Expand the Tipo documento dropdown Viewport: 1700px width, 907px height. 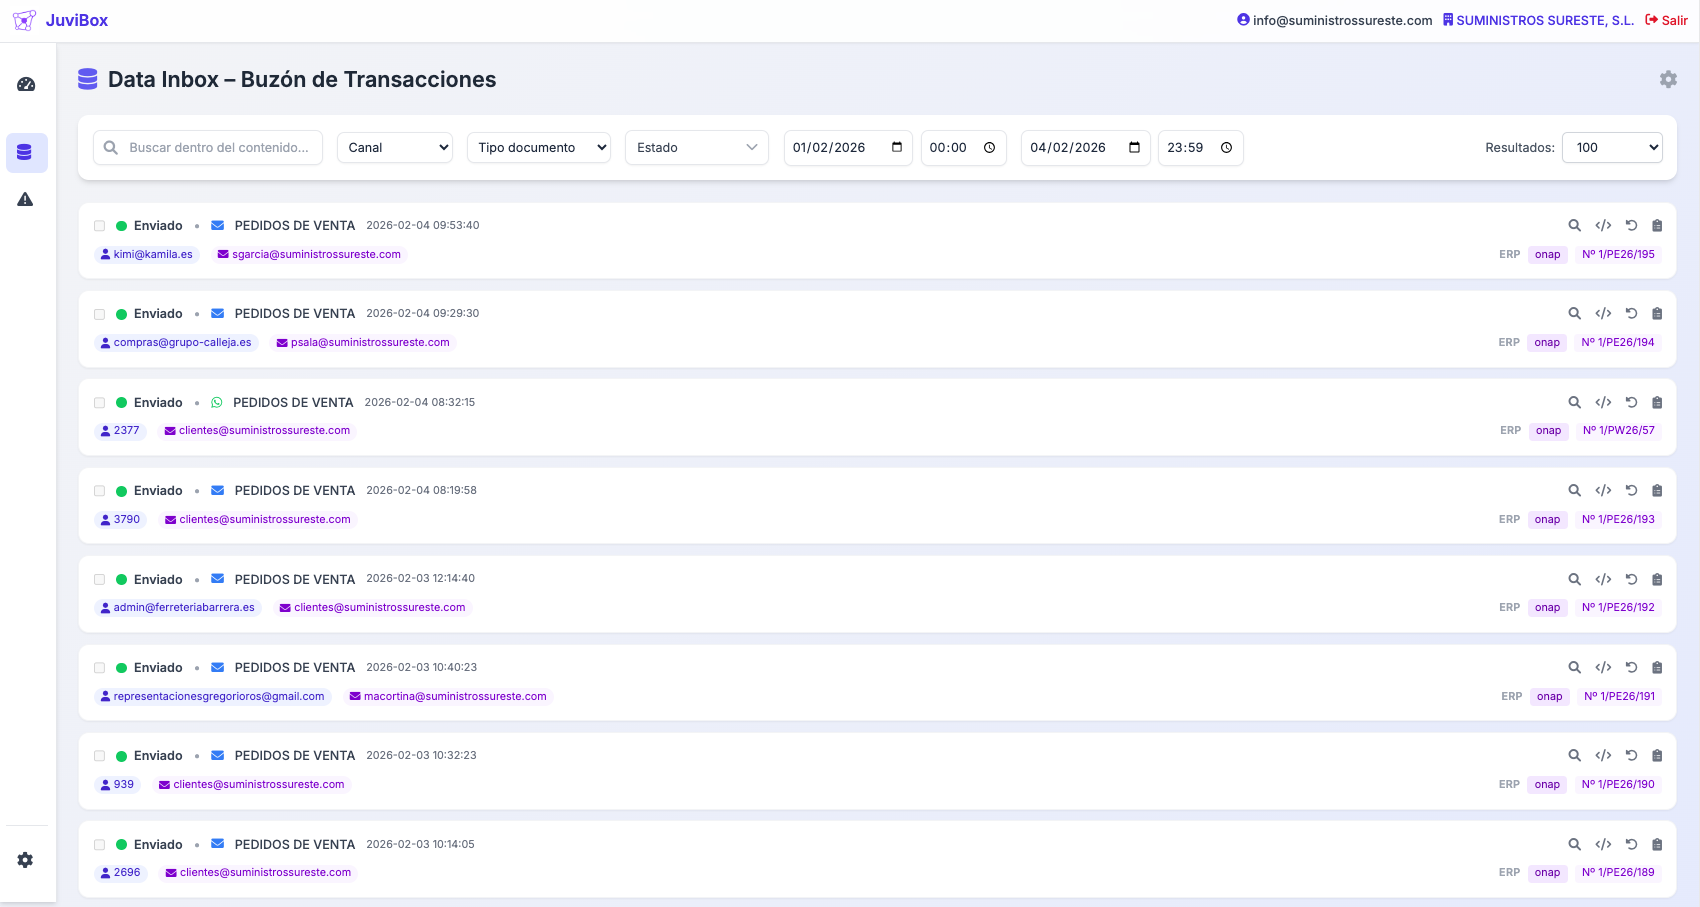[x=538, y=147]
